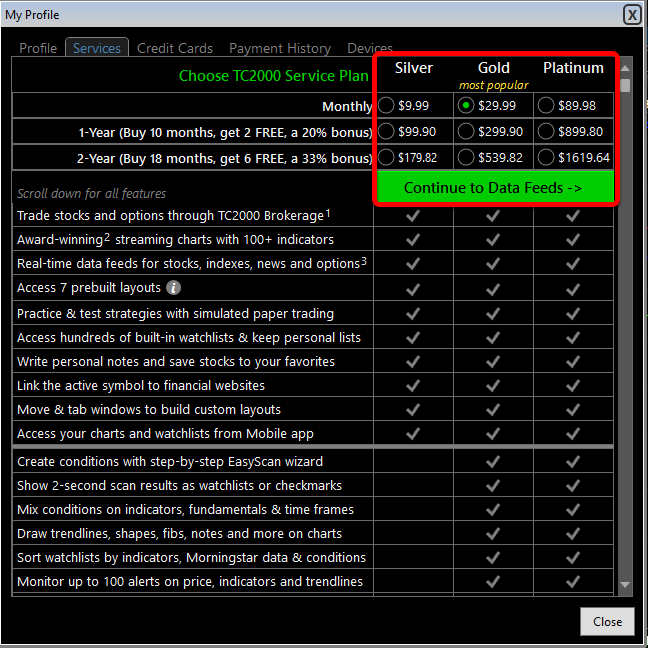648x648 pixels.
Task: Open the Devices tab
Action: [x=369, y=48]
